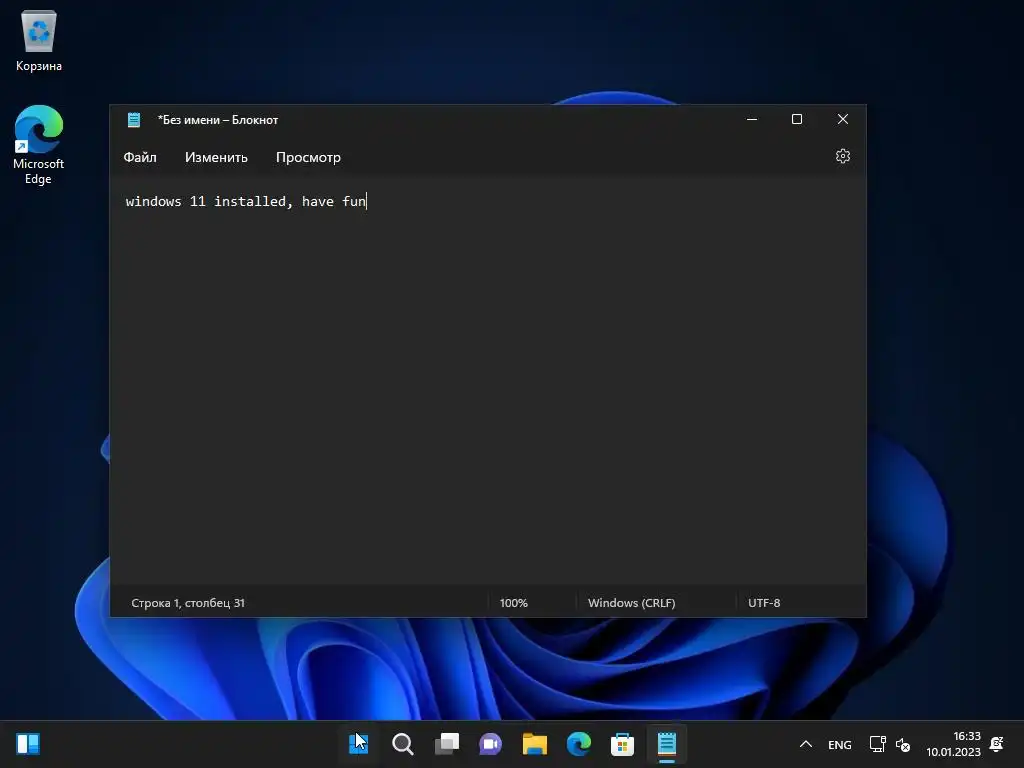Click the Notepad icon in title bar

click(134, 120)
